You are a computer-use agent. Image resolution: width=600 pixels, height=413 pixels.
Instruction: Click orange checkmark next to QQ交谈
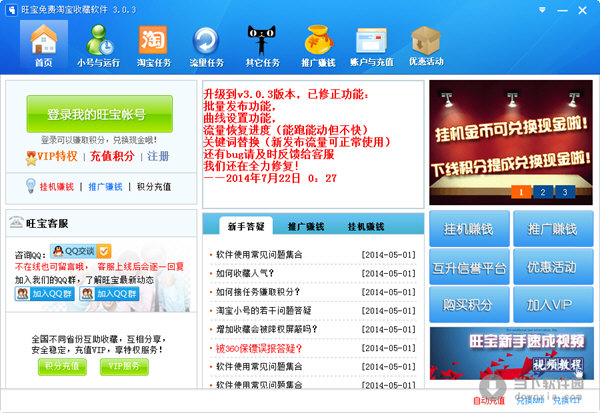104,251
